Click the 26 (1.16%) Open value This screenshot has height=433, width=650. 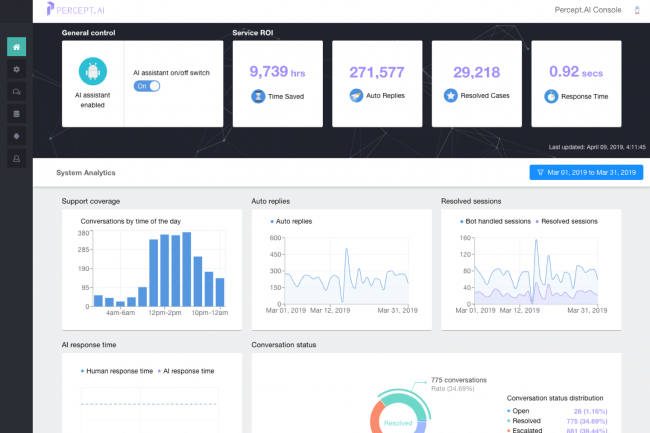tap(590, 411)
